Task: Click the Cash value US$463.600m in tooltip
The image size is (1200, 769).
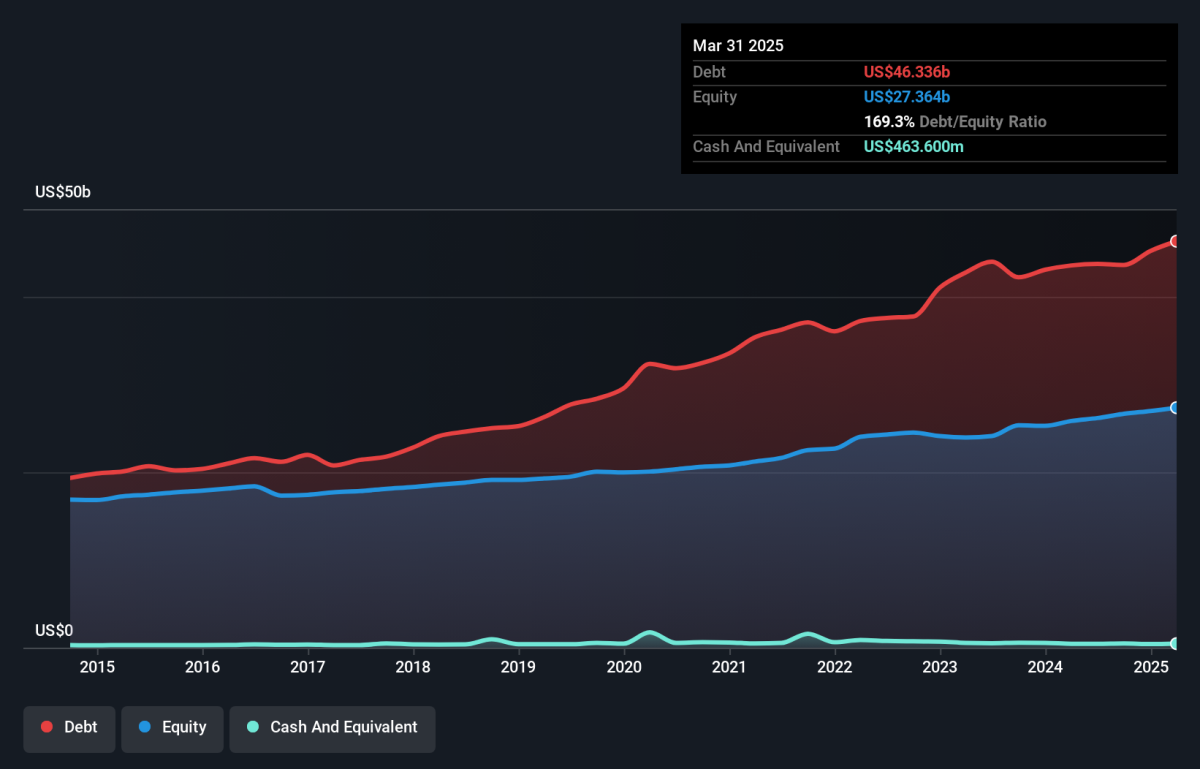Action: click(914, 147)
